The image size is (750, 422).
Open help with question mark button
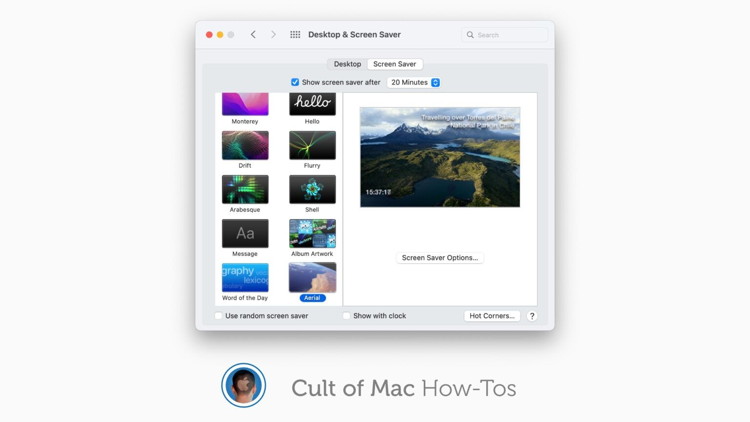coord(532,316)
